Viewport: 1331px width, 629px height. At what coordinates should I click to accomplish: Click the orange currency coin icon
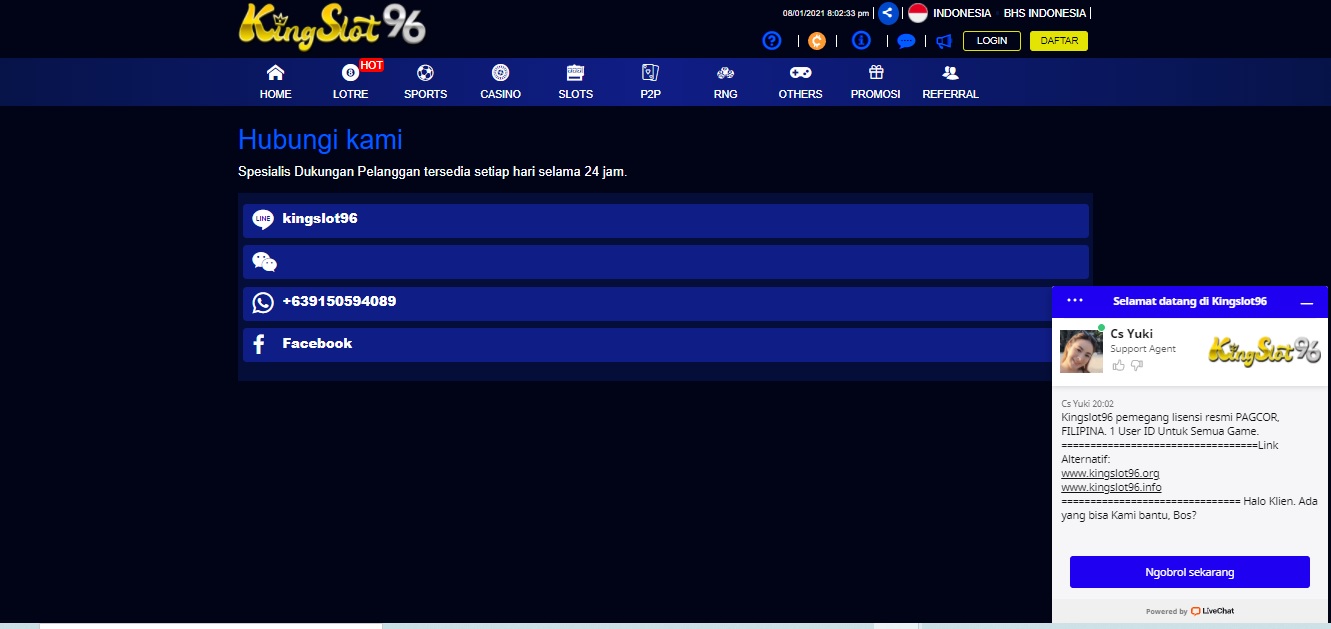tap(817, 41)
